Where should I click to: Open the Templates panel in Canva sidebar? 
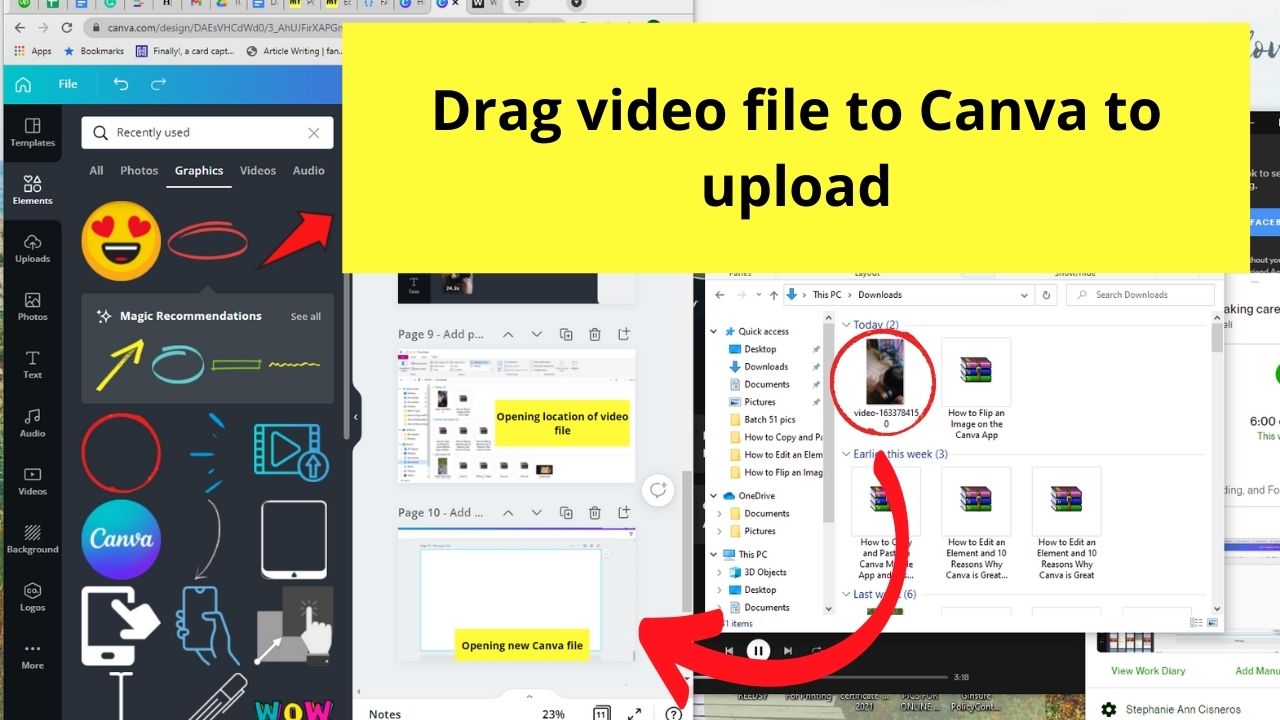[32, 133]
